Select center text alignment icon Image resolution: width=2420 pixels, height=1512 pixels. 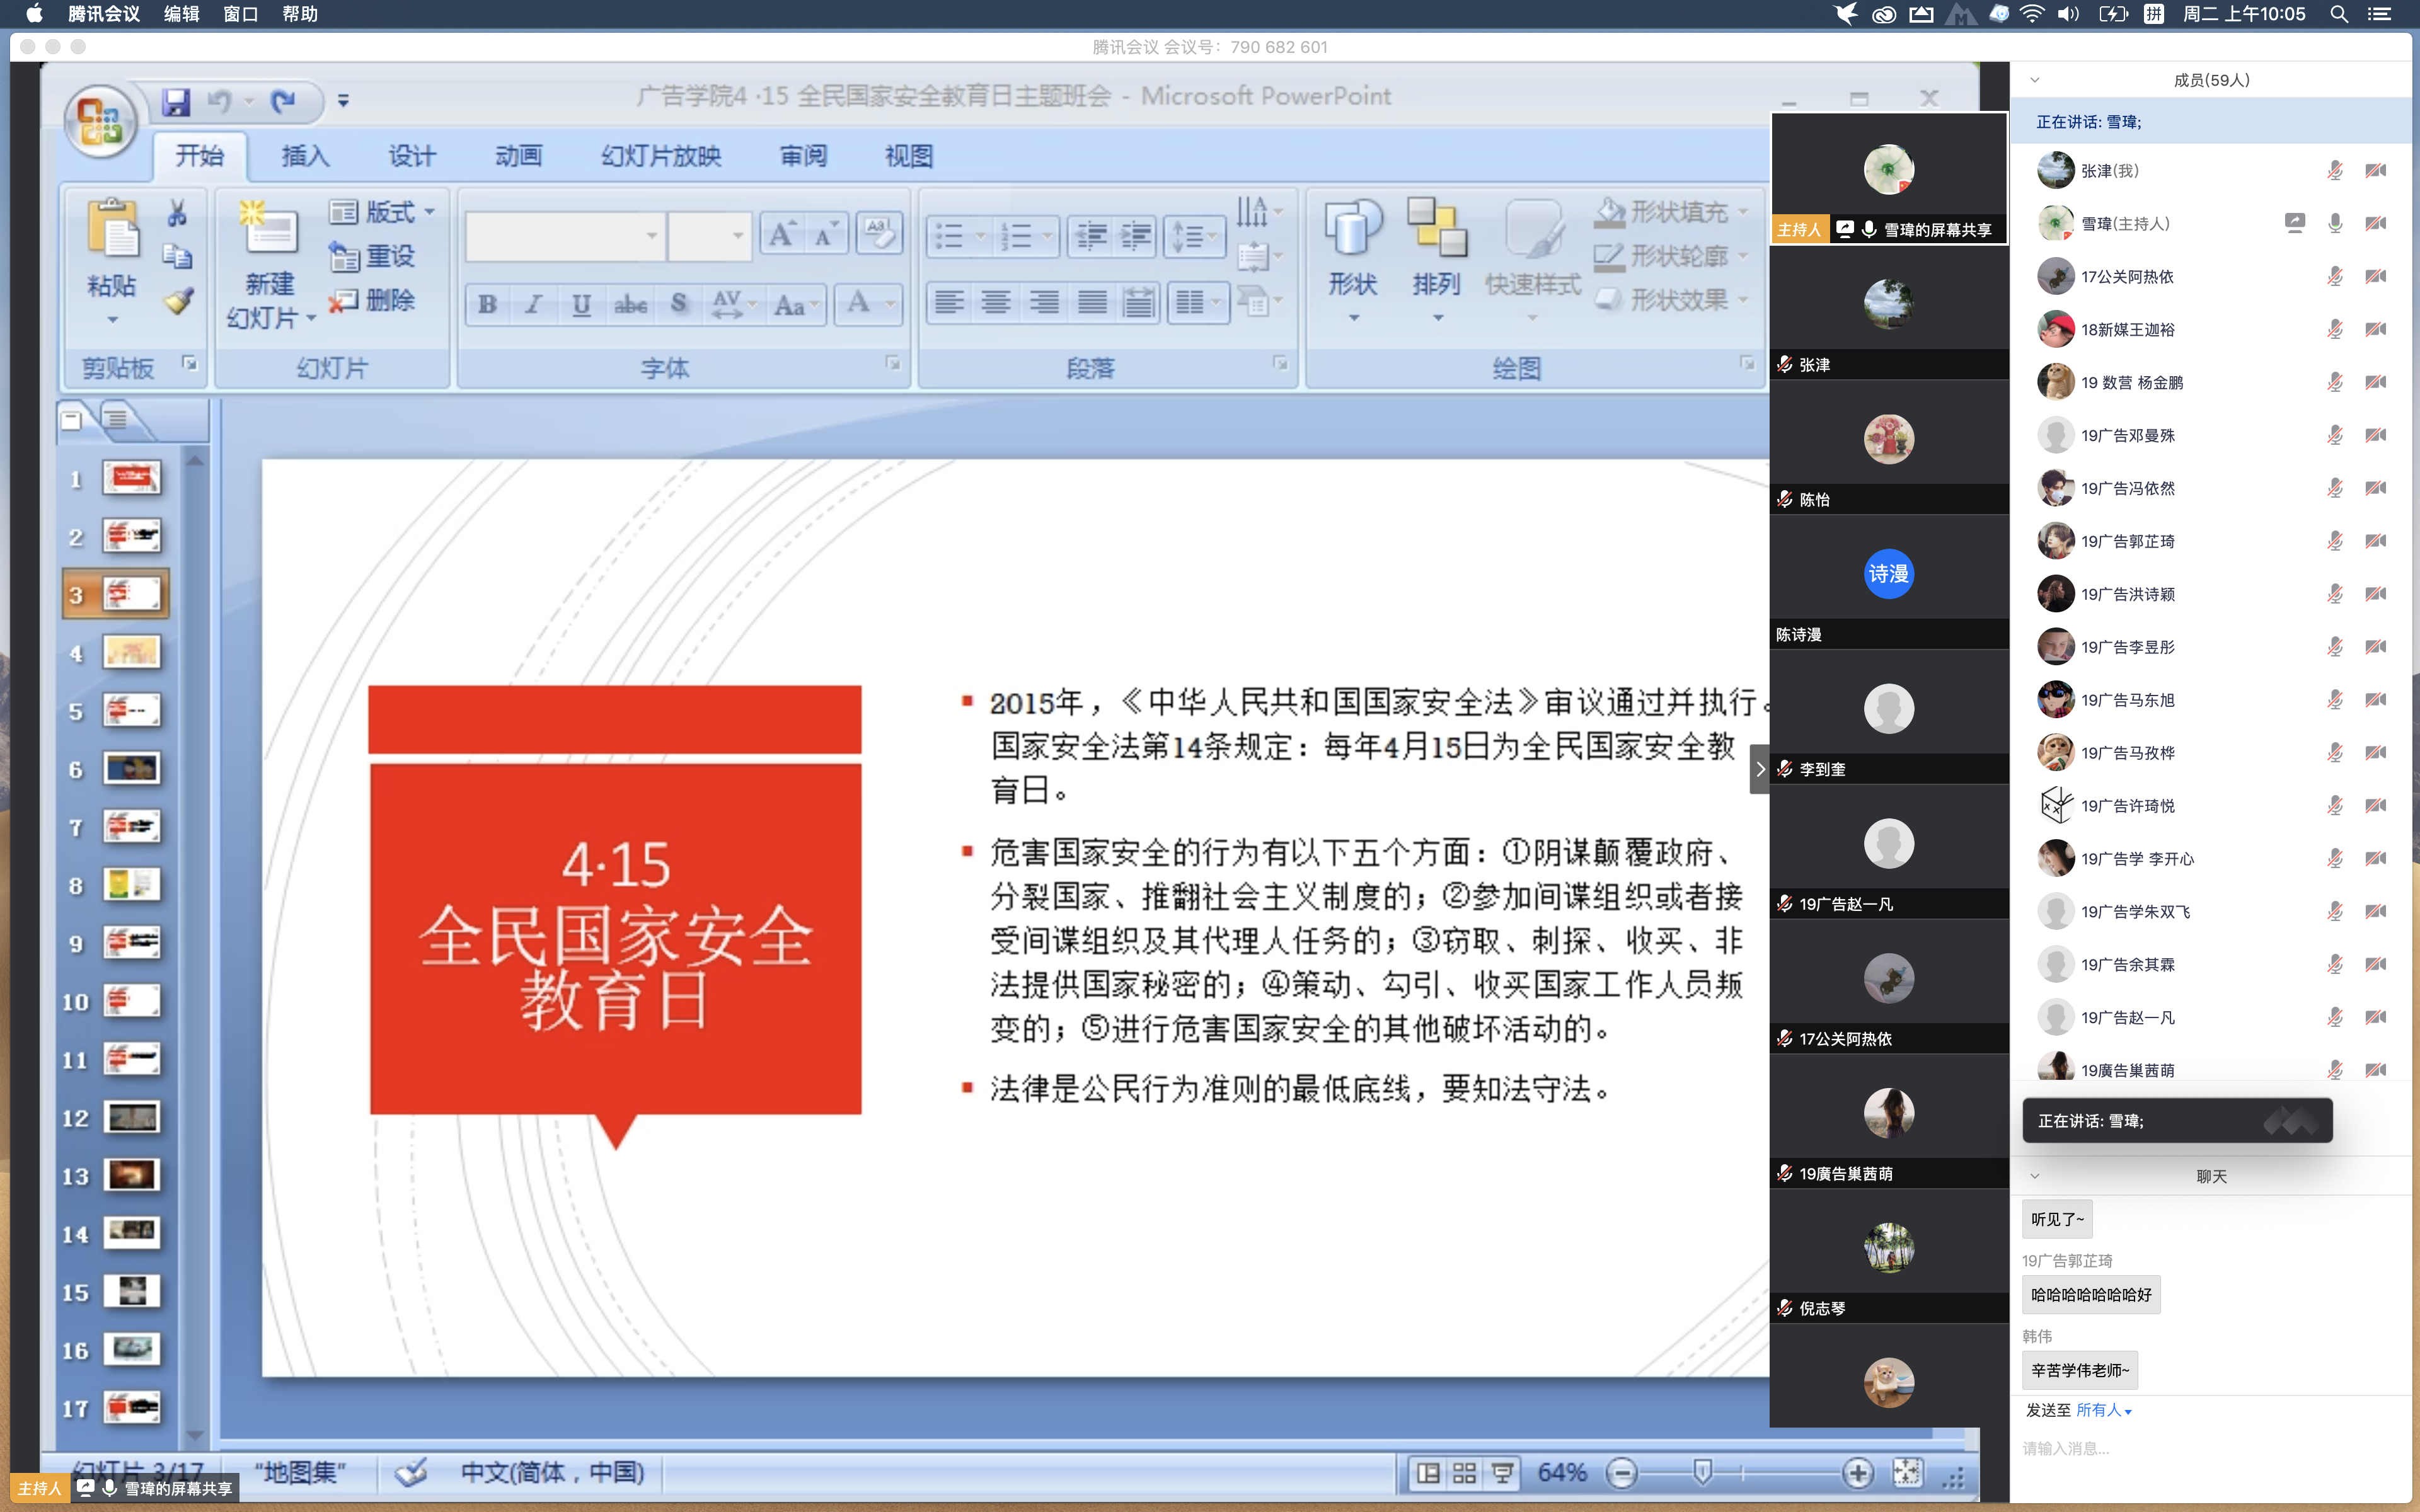pos(996,302)
